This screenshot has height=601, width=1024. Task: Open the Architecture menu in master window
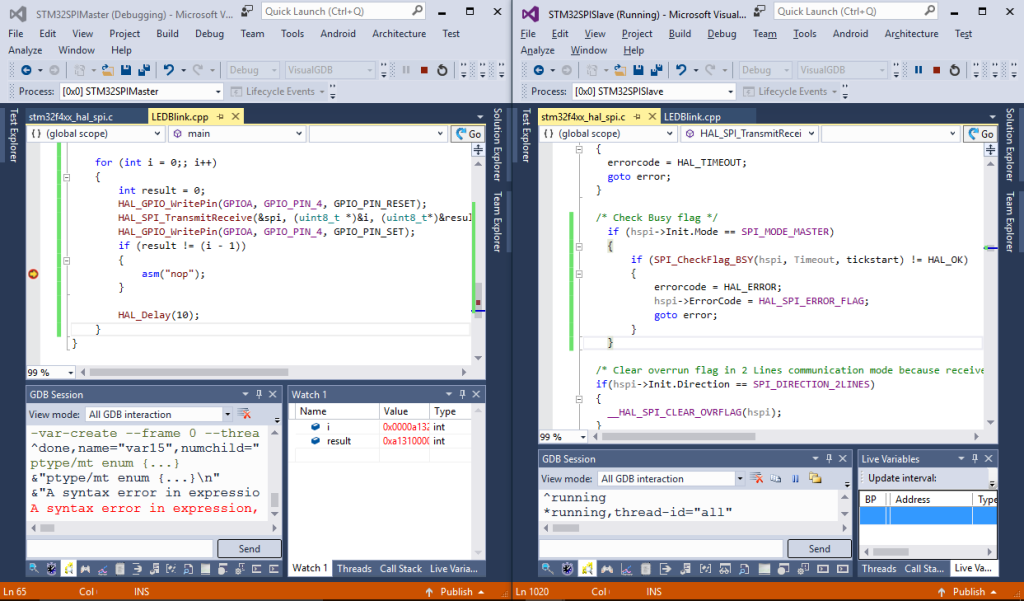point(398,33)
